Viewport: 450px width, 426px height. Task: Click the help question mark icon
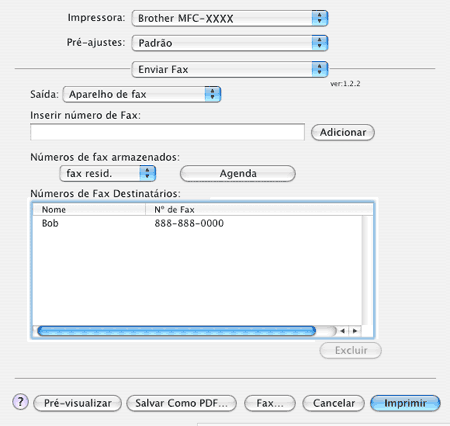coord(21,402)
